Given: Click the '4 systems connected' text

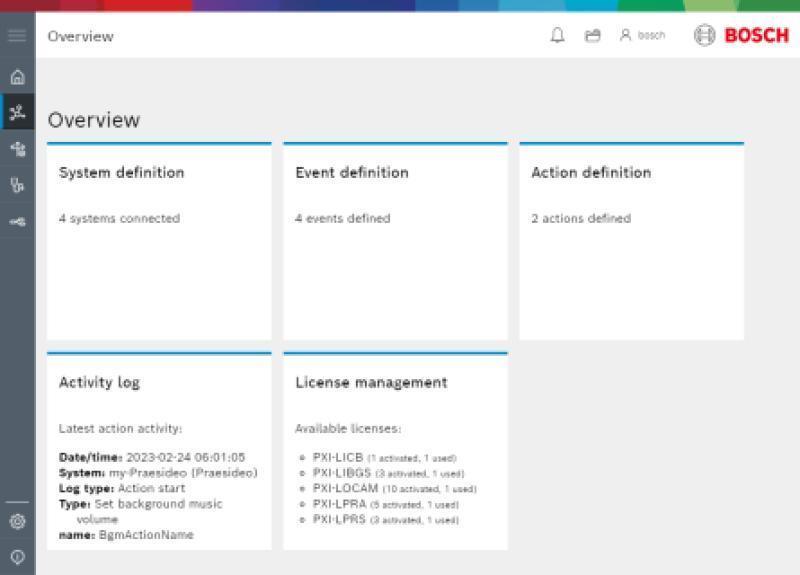Looking at the screenshot, I should (x=119, y=218).
